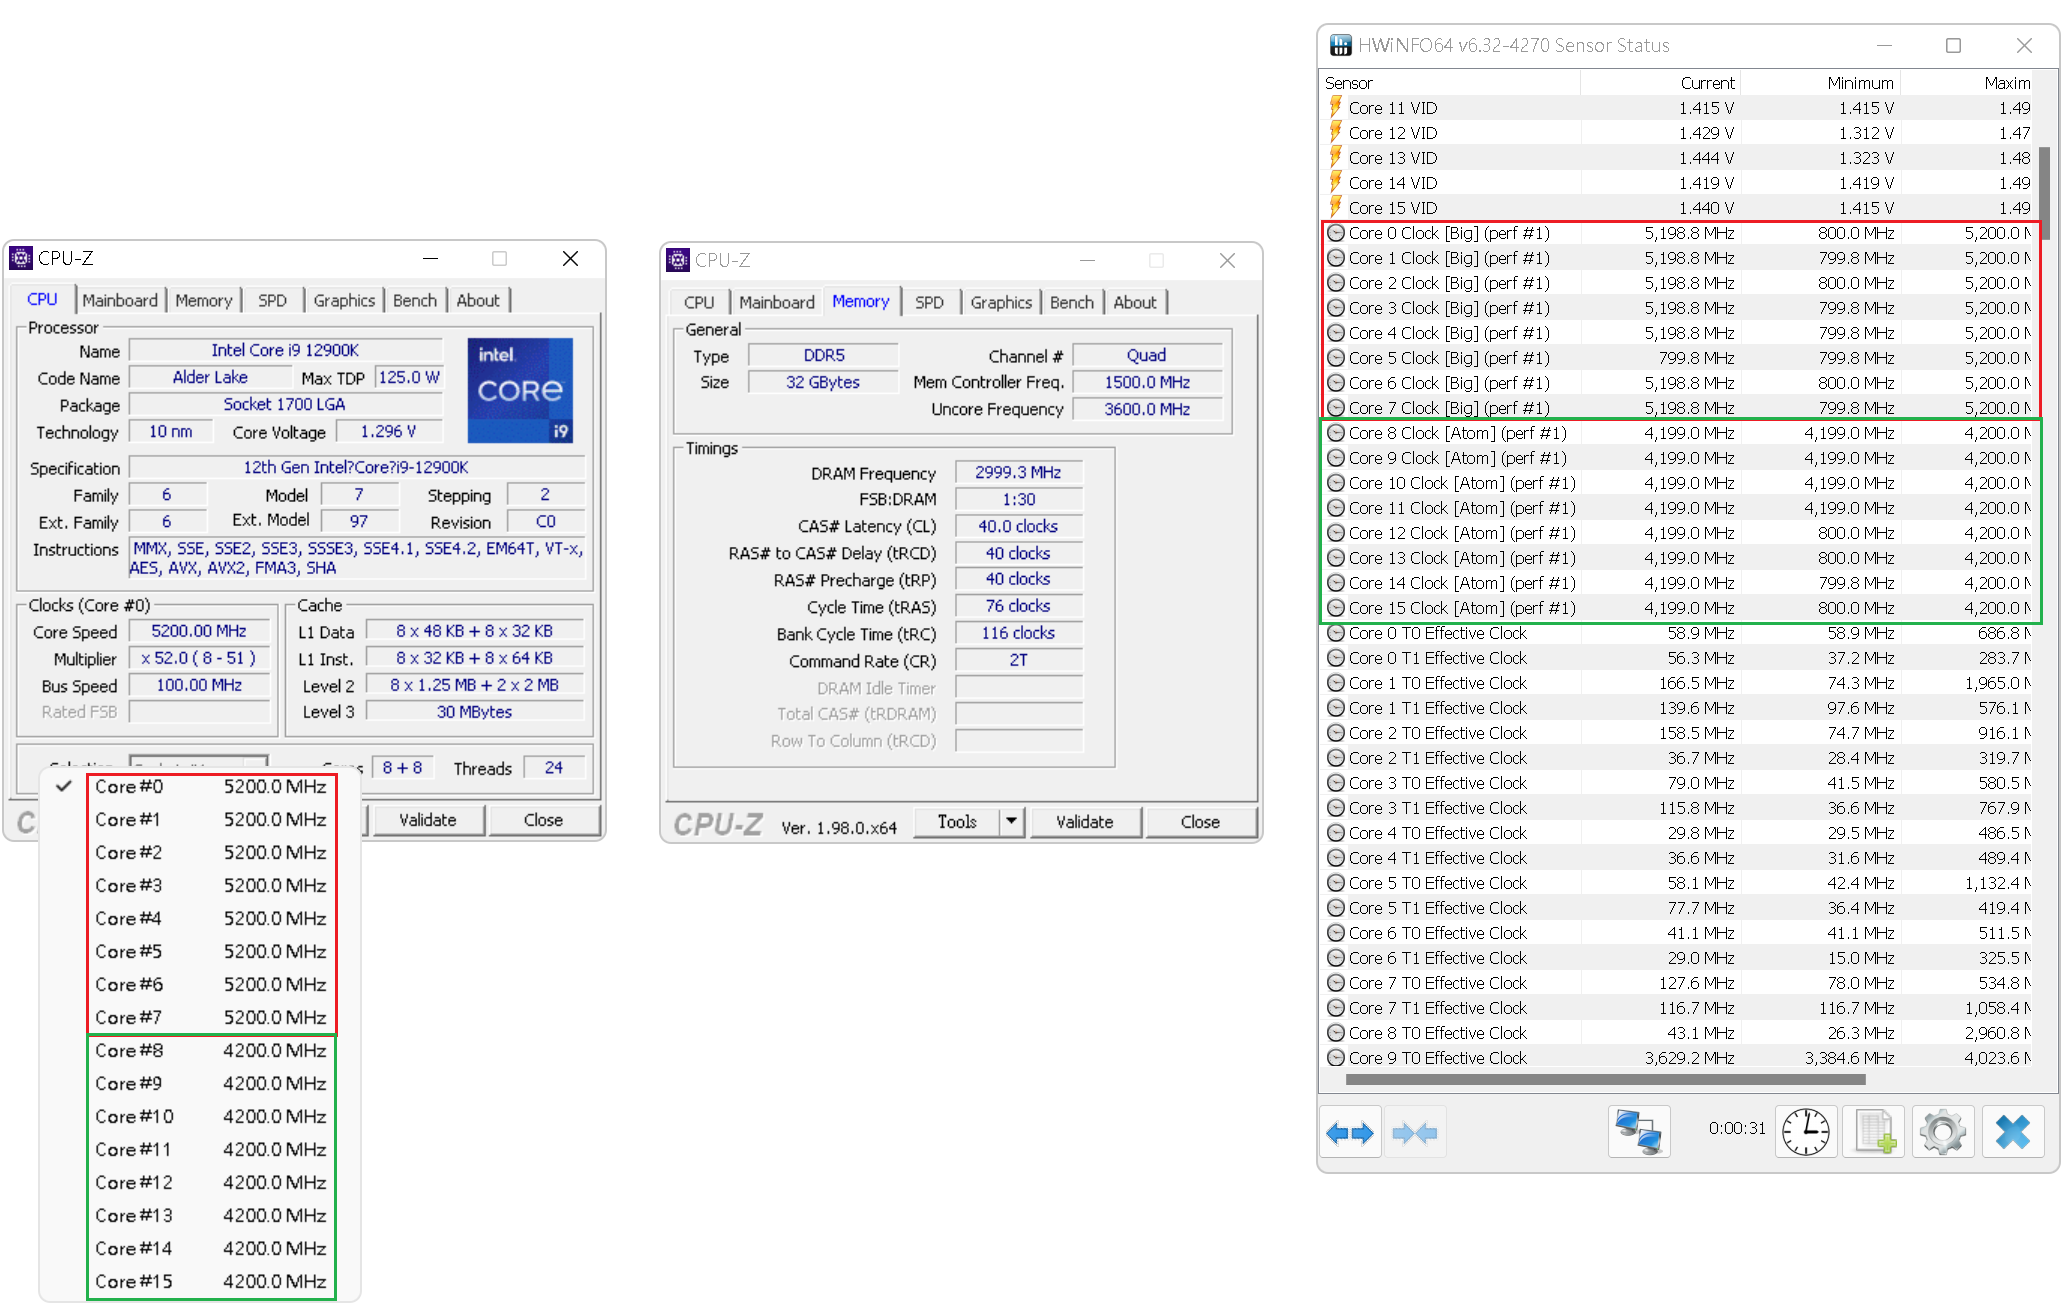Open Graphics tab in Memory CPU-Z window
This screenshot has height=1315, width=2071.
(x=1001, y=302)
